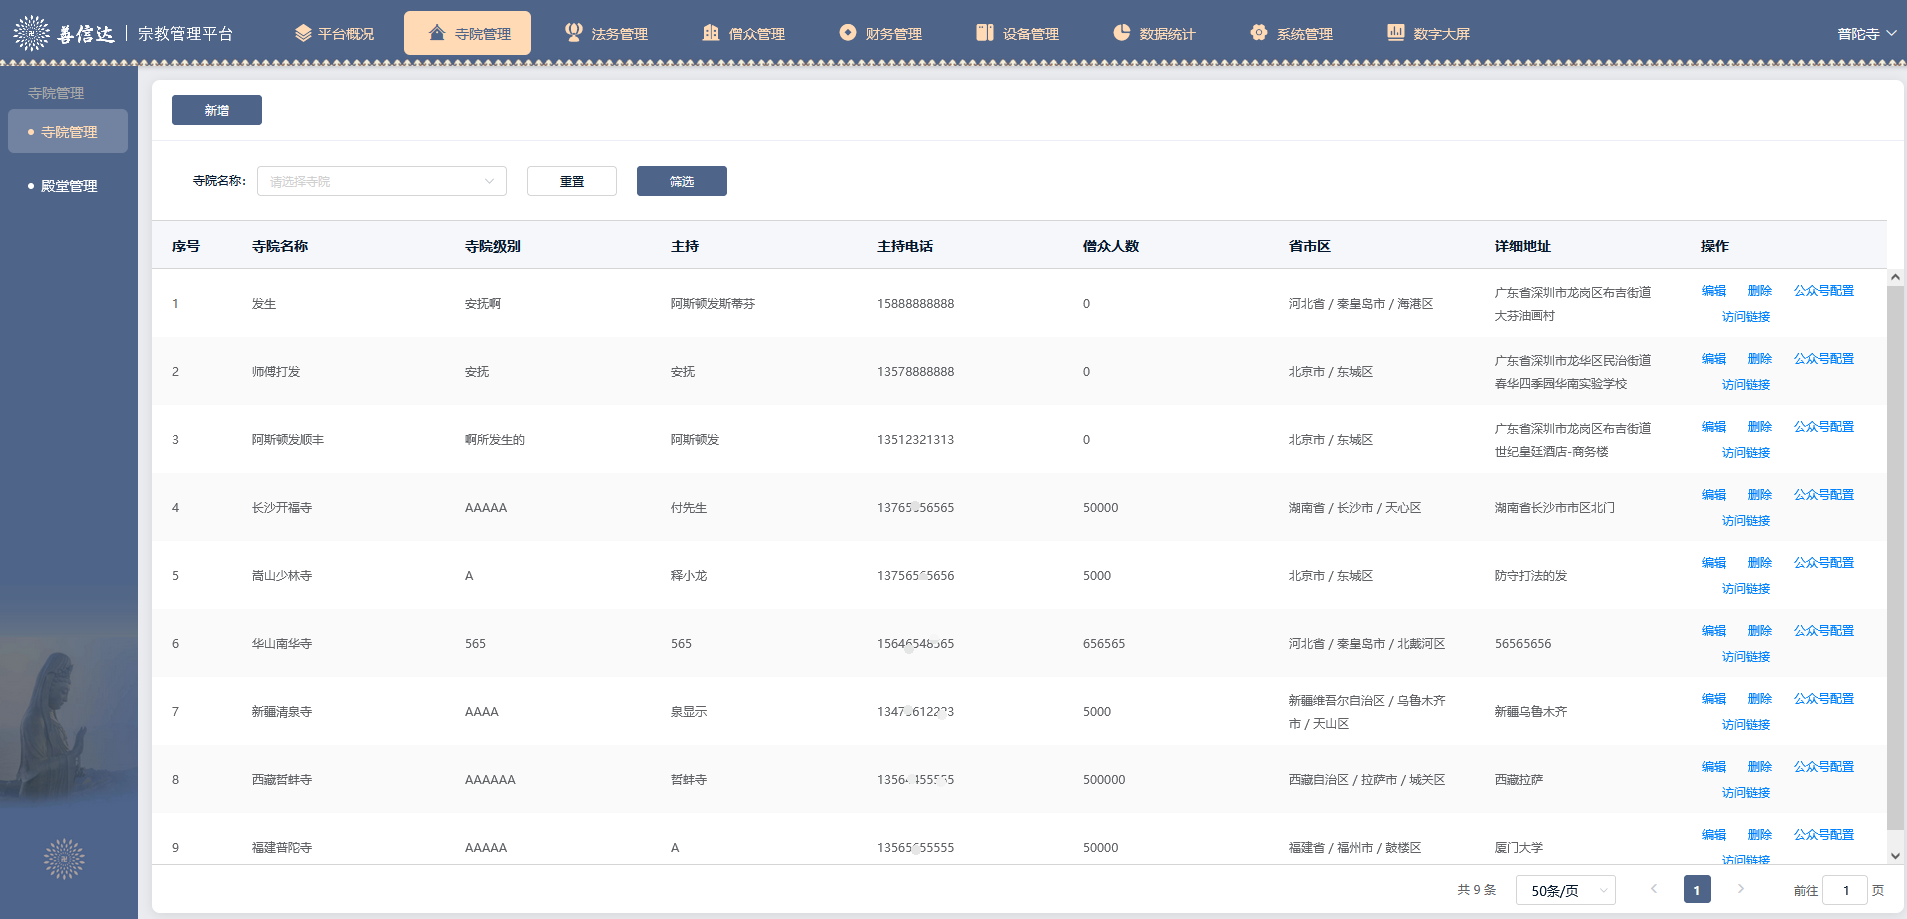Click the 数据统计 pie chart icon
1907x919 pixels.
[x=1122, y=33]
